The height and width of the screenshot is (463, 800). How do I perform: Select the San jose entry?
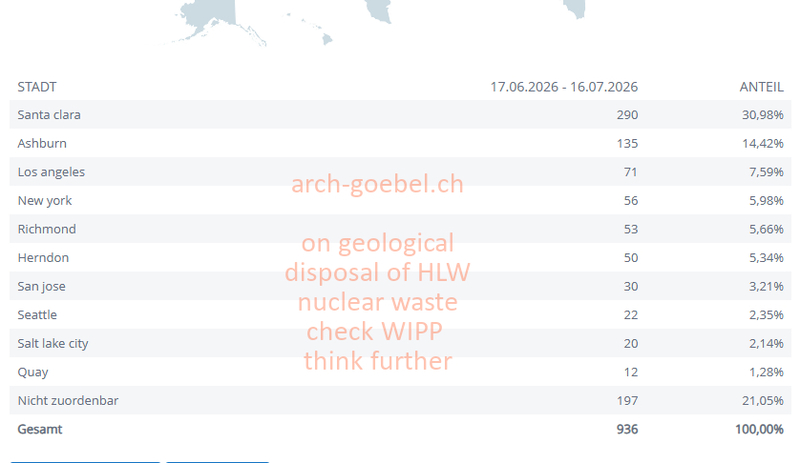click(41, 286)
